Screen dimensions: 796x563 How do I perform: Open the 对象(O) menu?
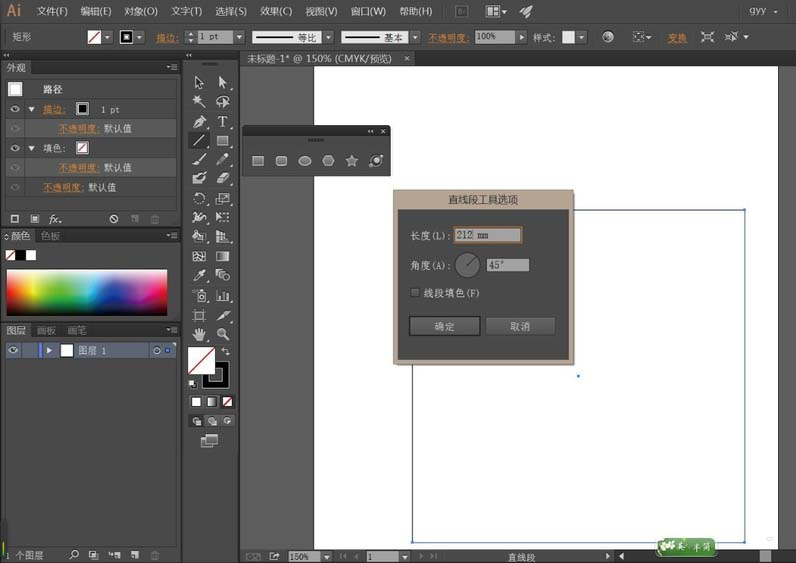coord(141,11)
